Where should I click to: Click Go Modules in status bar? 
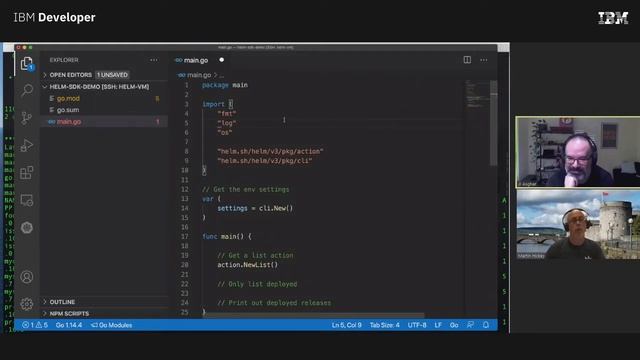(111, 325)
